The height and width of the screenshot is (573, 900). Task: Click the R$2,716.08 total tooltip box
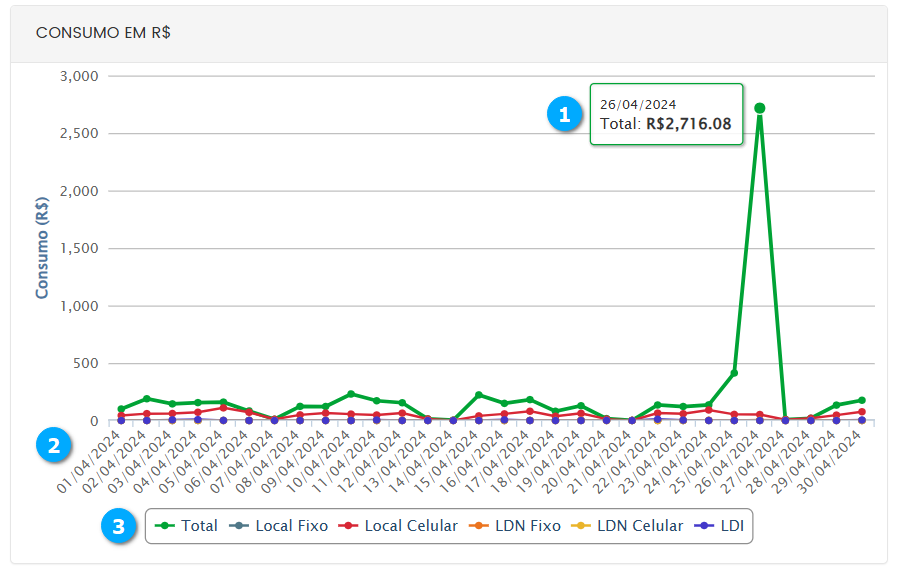[x=666, y=115]
